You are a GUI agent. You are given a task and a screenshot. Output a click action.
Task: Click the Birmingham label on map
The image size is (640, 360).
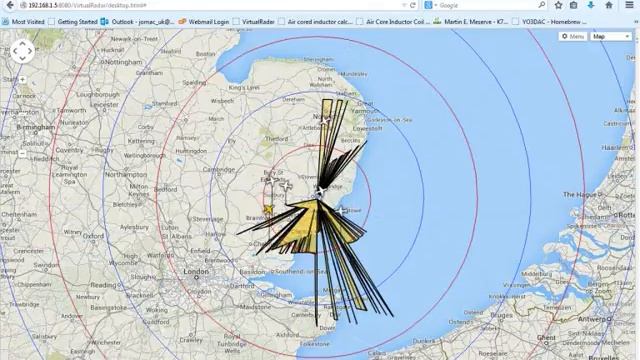coord(36,127)
